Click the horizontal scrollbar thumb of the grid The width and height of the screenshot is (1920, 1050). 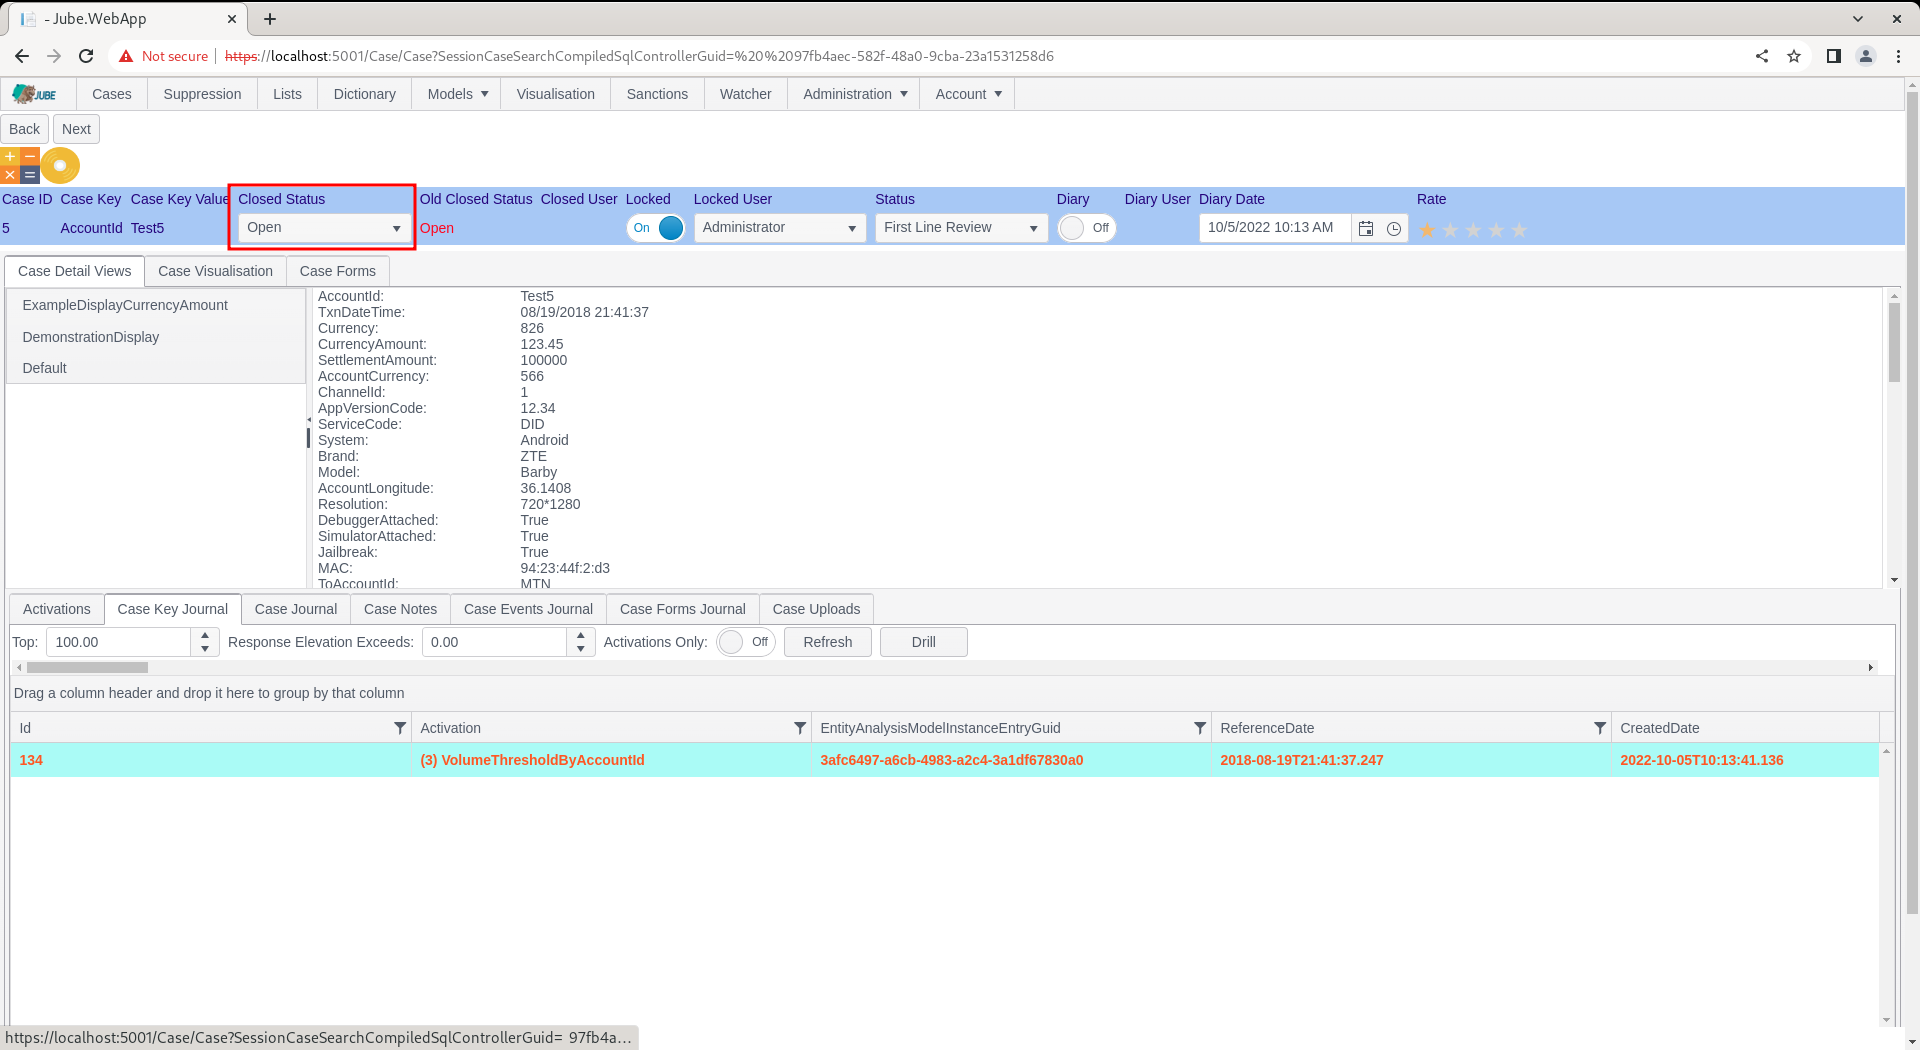[87, 667]
